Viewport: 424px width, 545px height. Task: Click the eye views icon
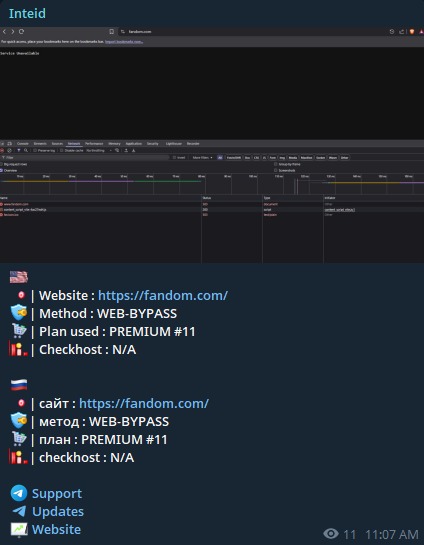(x=331, y=534)
